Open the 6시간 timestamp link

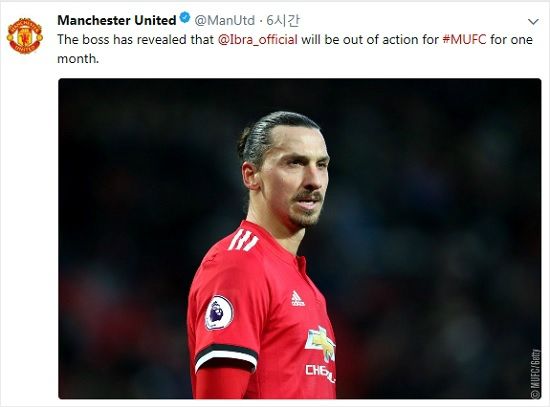pos(283,21)
